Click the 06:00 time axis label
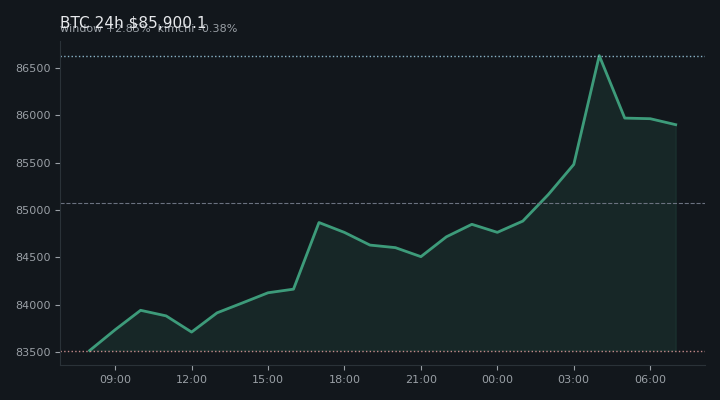720x400 pixels. [650, 379]
